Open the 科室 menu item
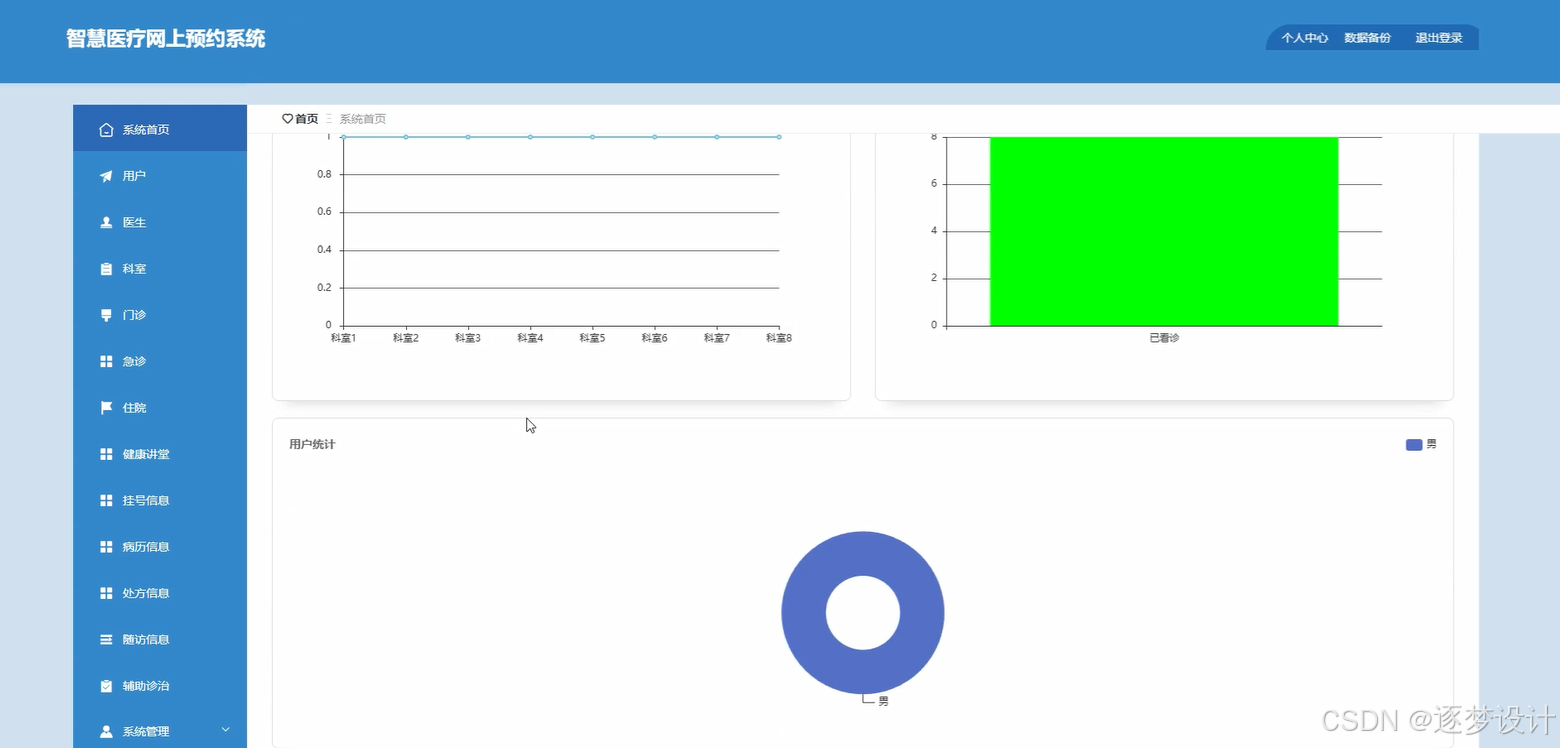1560x748 pixels. [x=160, y=269]
